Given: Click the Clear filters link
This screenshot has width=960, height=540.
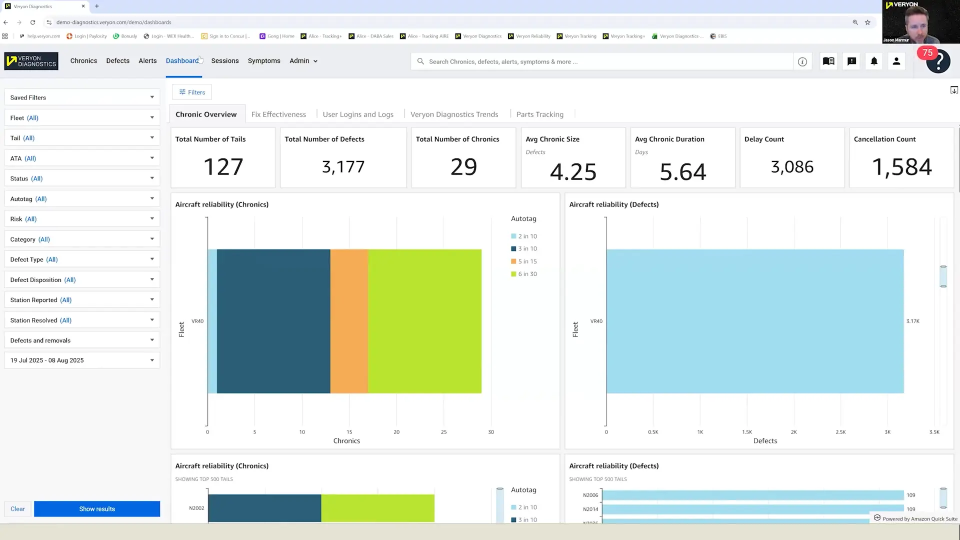Looking at the screenshot, I should 18,509.
